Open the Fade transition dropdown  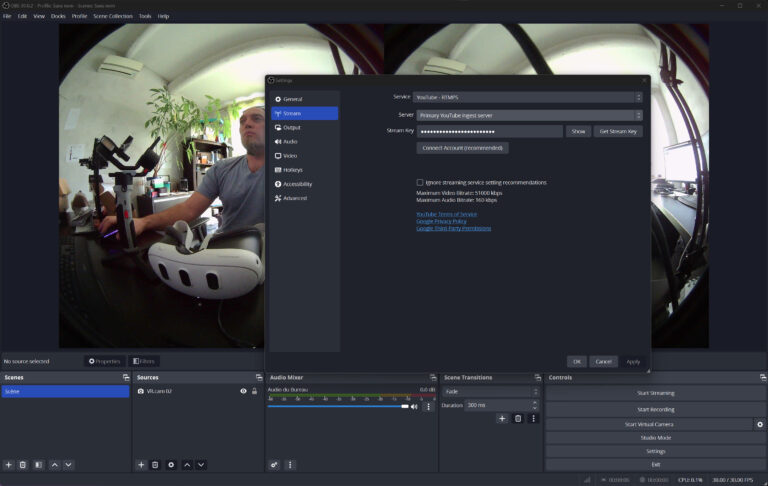coord(490,391)
